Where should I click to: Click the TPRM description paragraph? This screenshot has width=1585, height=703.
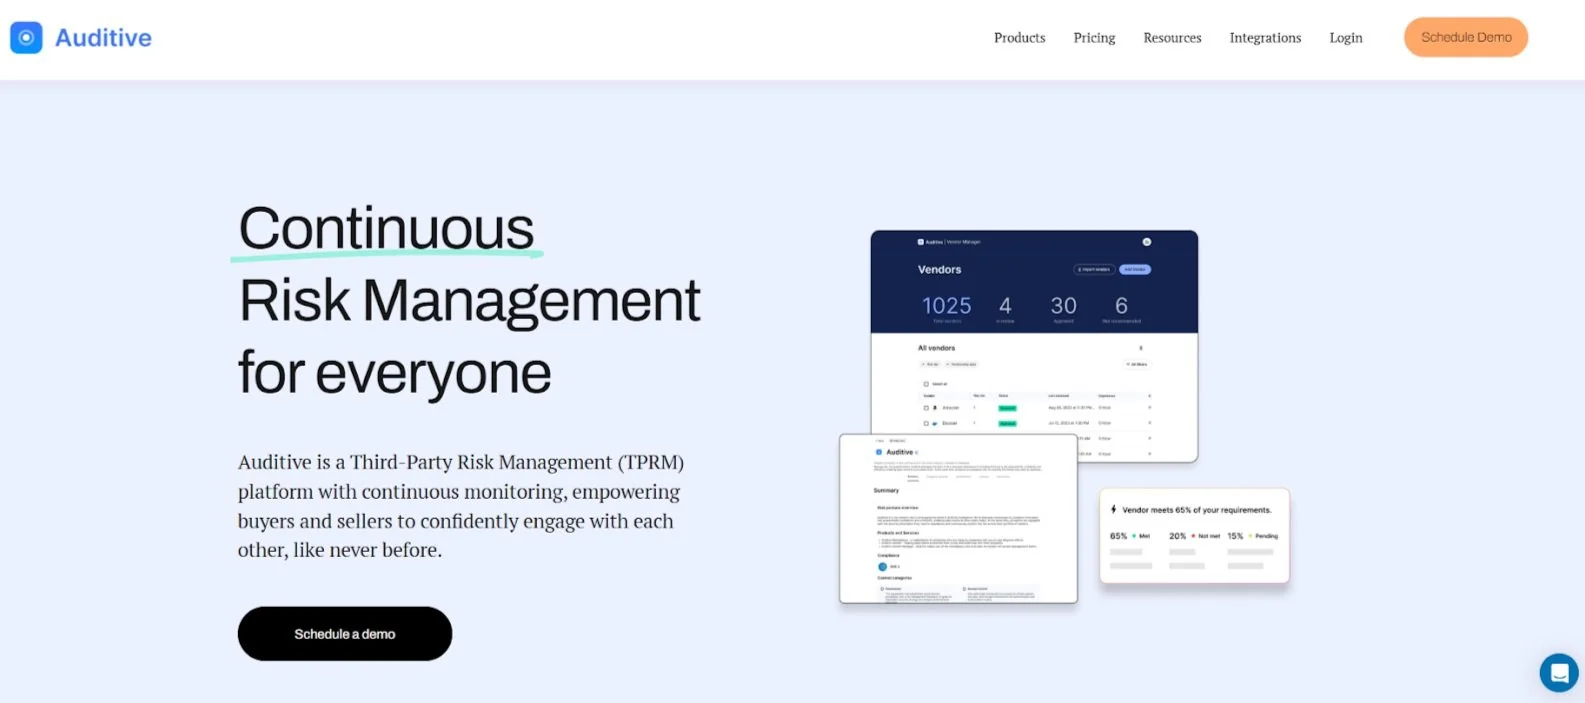[461, 506]
